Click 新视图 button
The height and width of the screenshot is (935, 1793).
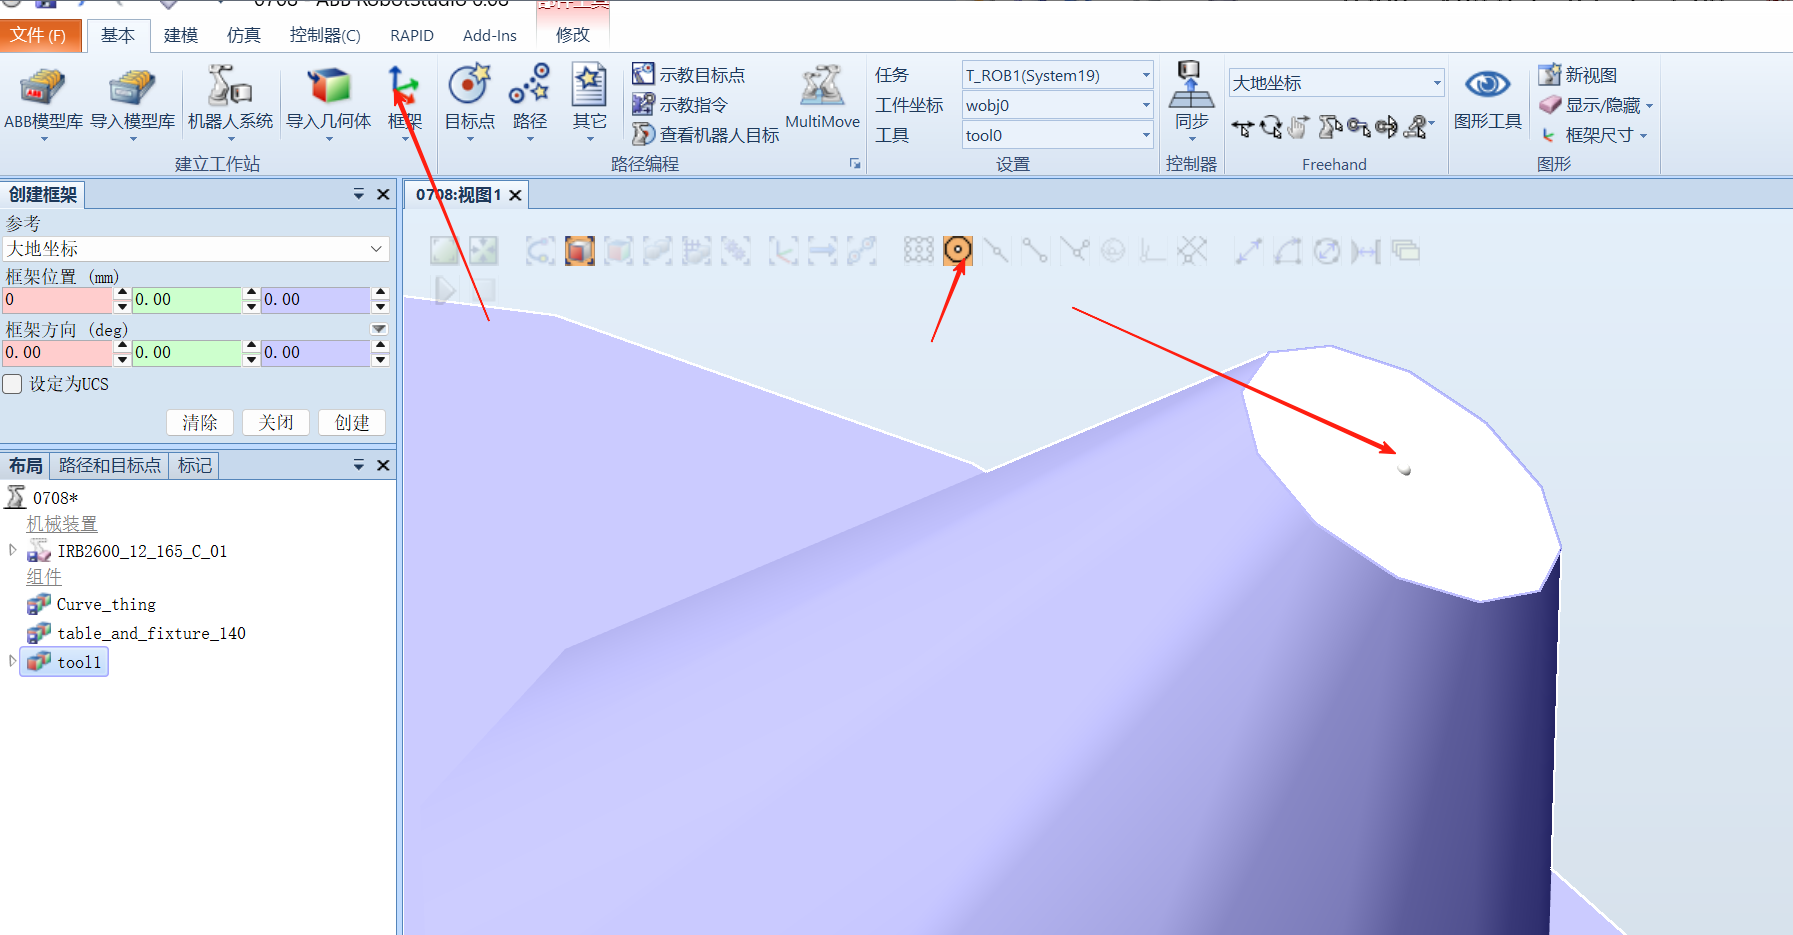tap(1578, 75)
